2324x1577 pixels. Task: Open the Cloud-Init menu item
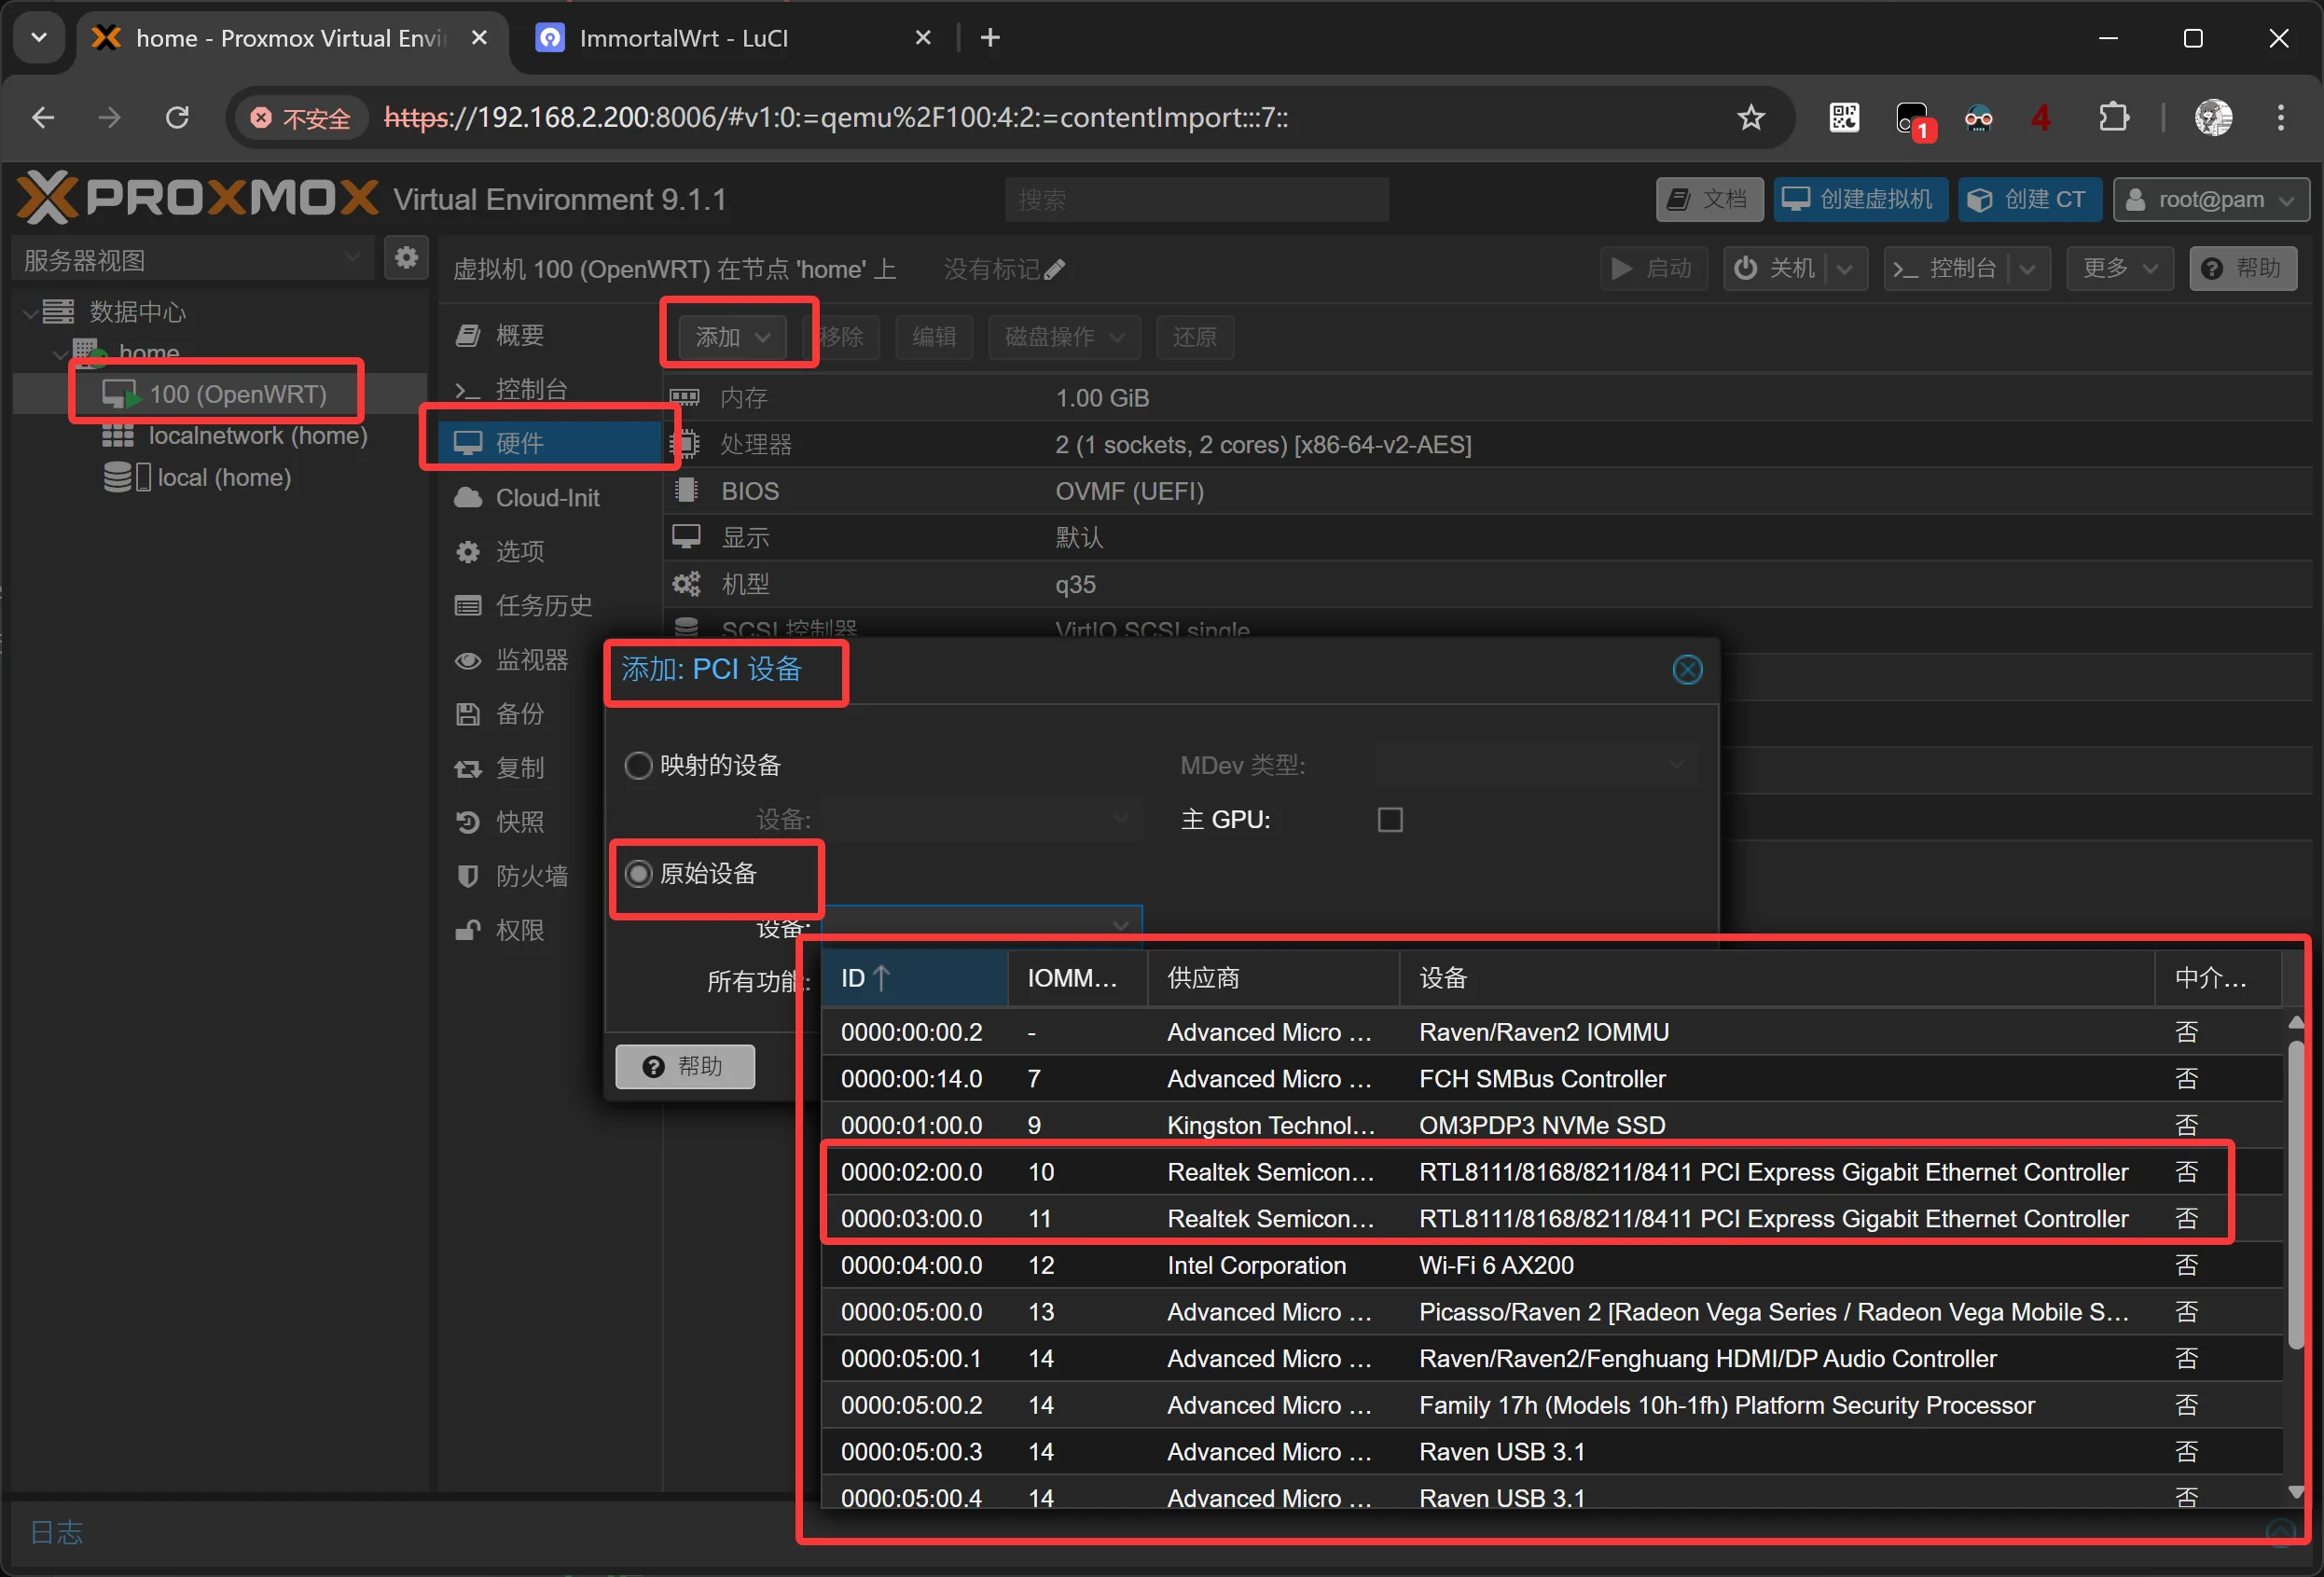point(546,497)
